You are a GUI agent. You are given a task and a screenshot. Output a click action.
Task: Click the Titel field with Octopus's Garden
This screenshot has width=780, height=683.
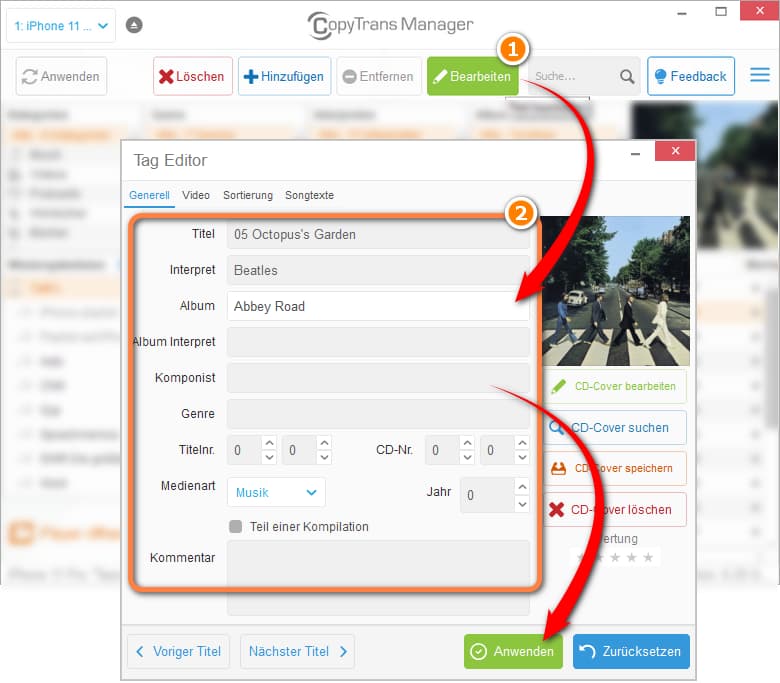click(378, 234)
